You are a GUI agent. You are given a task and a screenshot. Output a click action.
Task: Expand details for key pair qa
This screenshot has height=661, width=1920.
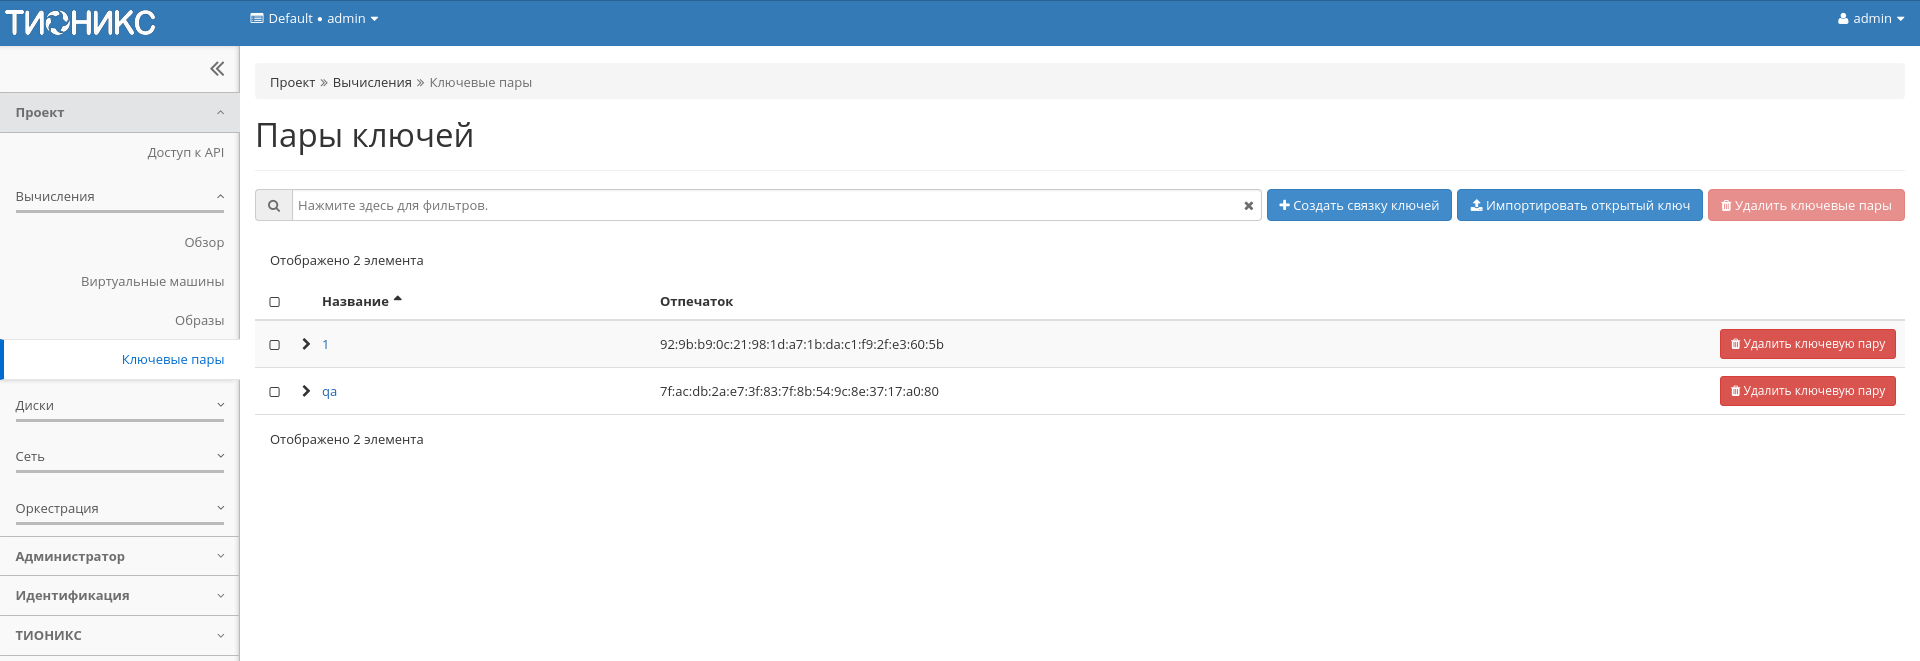pos(306,391)
